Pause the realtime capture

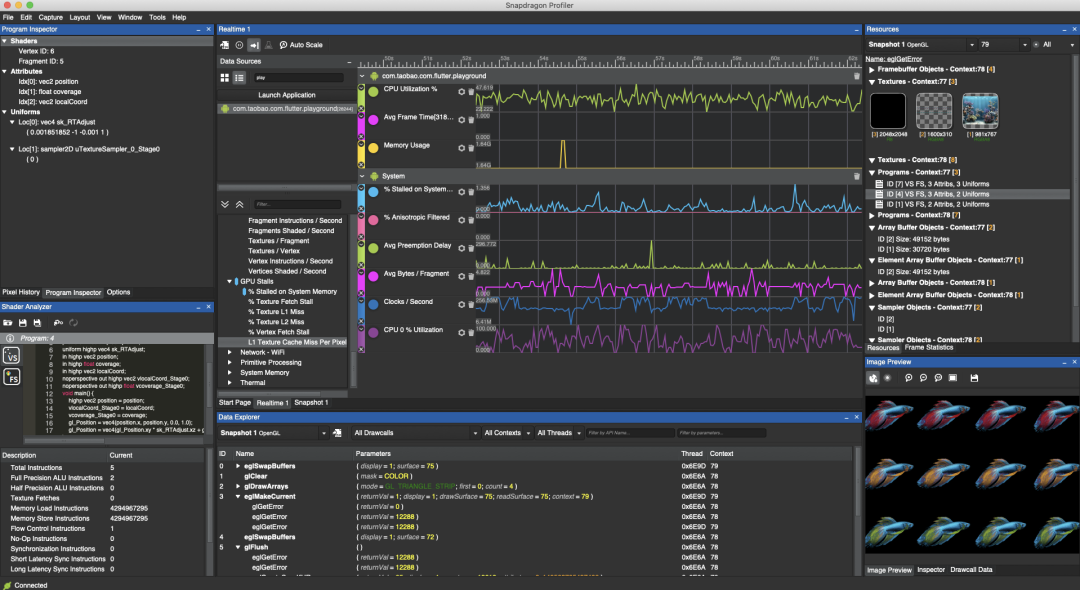[x=239, y=45]
